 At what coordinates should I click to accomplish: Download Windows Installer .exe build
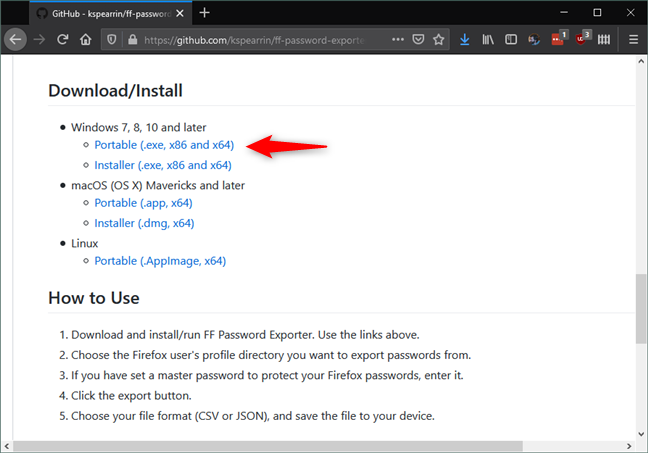click(x=163, y=165)
